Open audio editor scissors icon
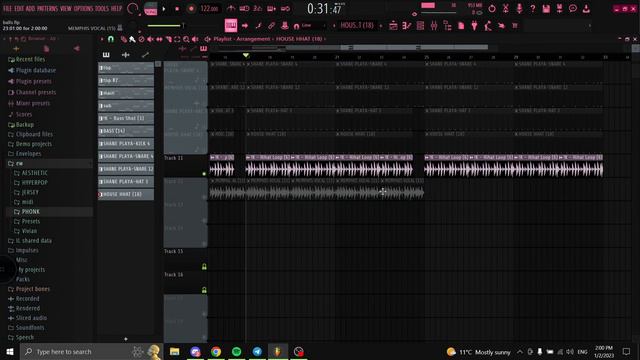The width and height of the screenshot is (640, 360). click(506, 8)
